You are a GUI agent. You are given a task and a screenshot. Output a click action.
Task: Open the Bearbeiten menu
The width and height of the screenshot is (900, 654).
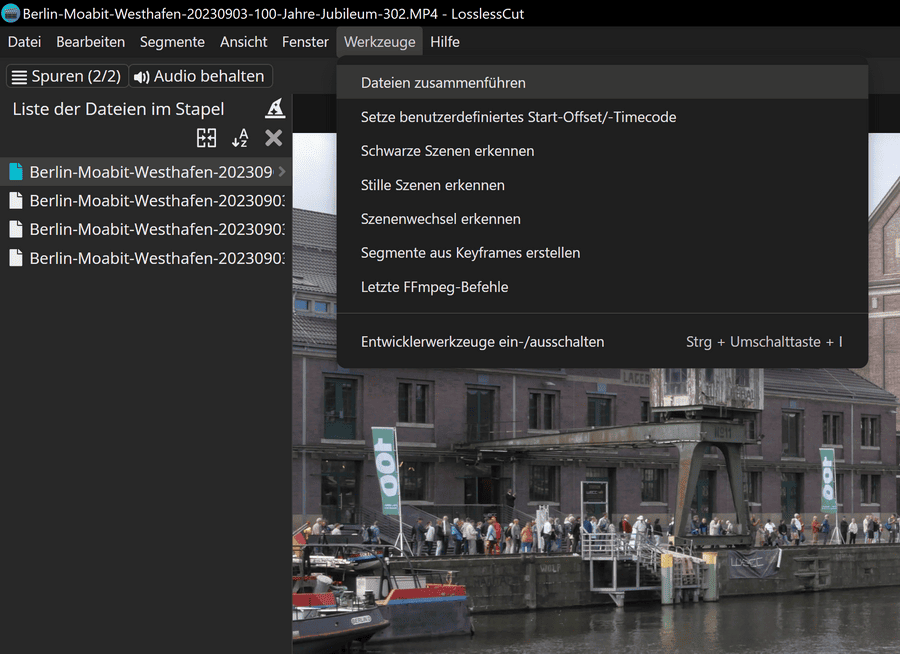(x=90, y=42)
